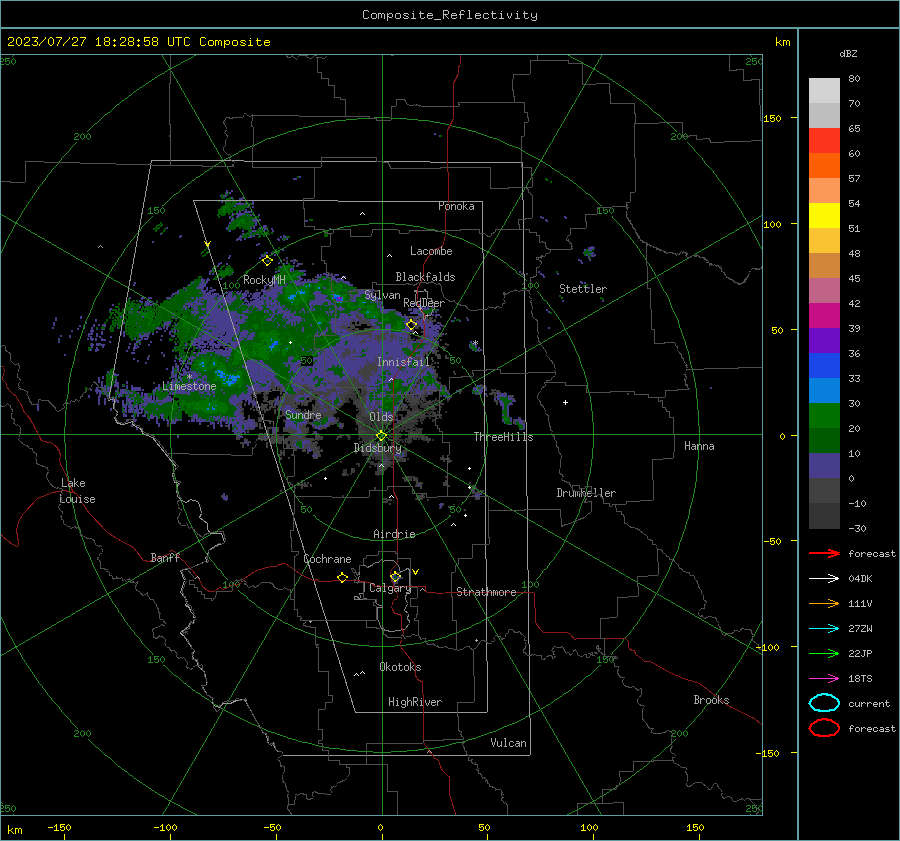900x841 pixels.
Task: Select the Didsbury town label
Action: click(377, 448)
